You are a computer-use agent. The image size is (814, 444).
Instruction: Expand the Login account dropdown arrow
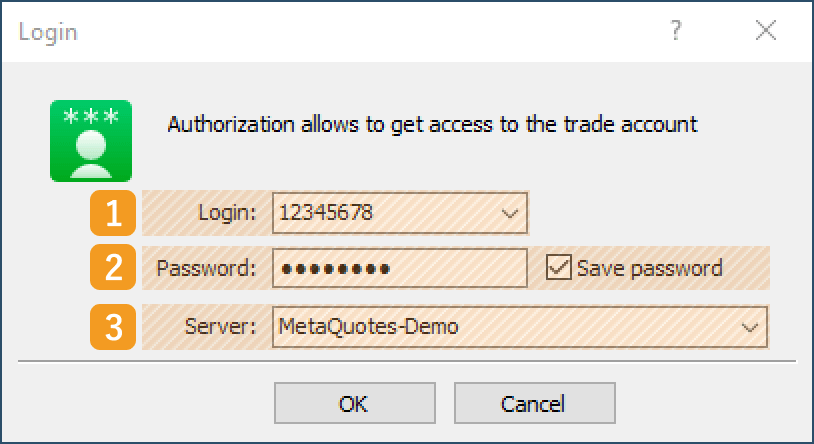pos(509,212)
